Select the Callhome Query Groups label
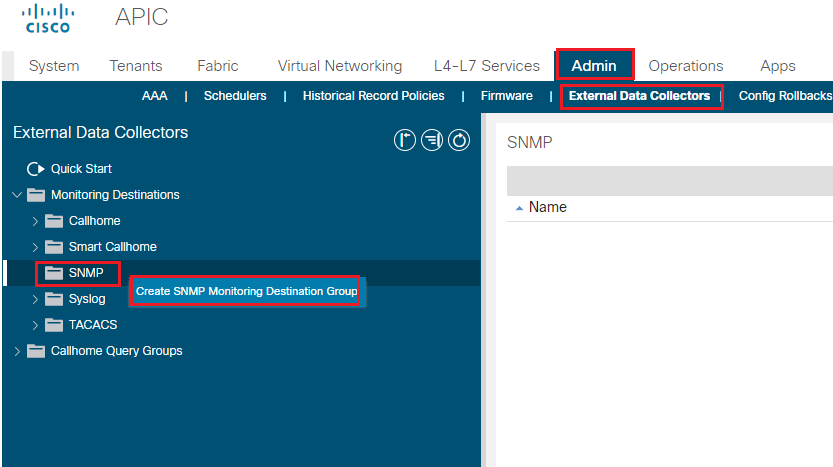Screen dimensions: 833x467 (x=117, y=351)
